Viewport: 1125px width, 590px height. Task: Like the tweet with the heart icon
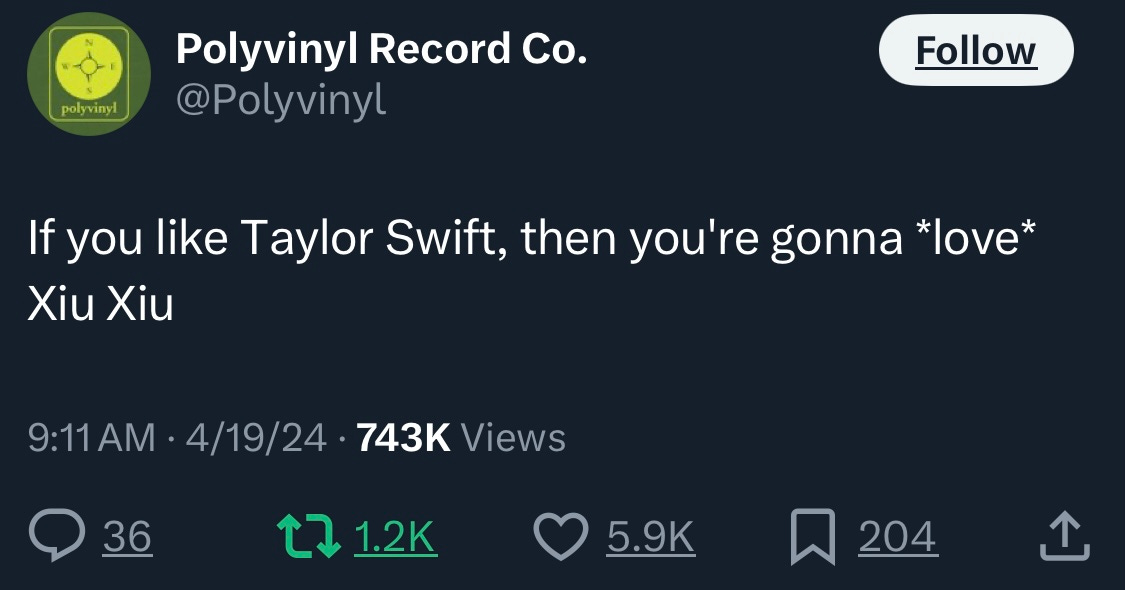click(561, 536)
